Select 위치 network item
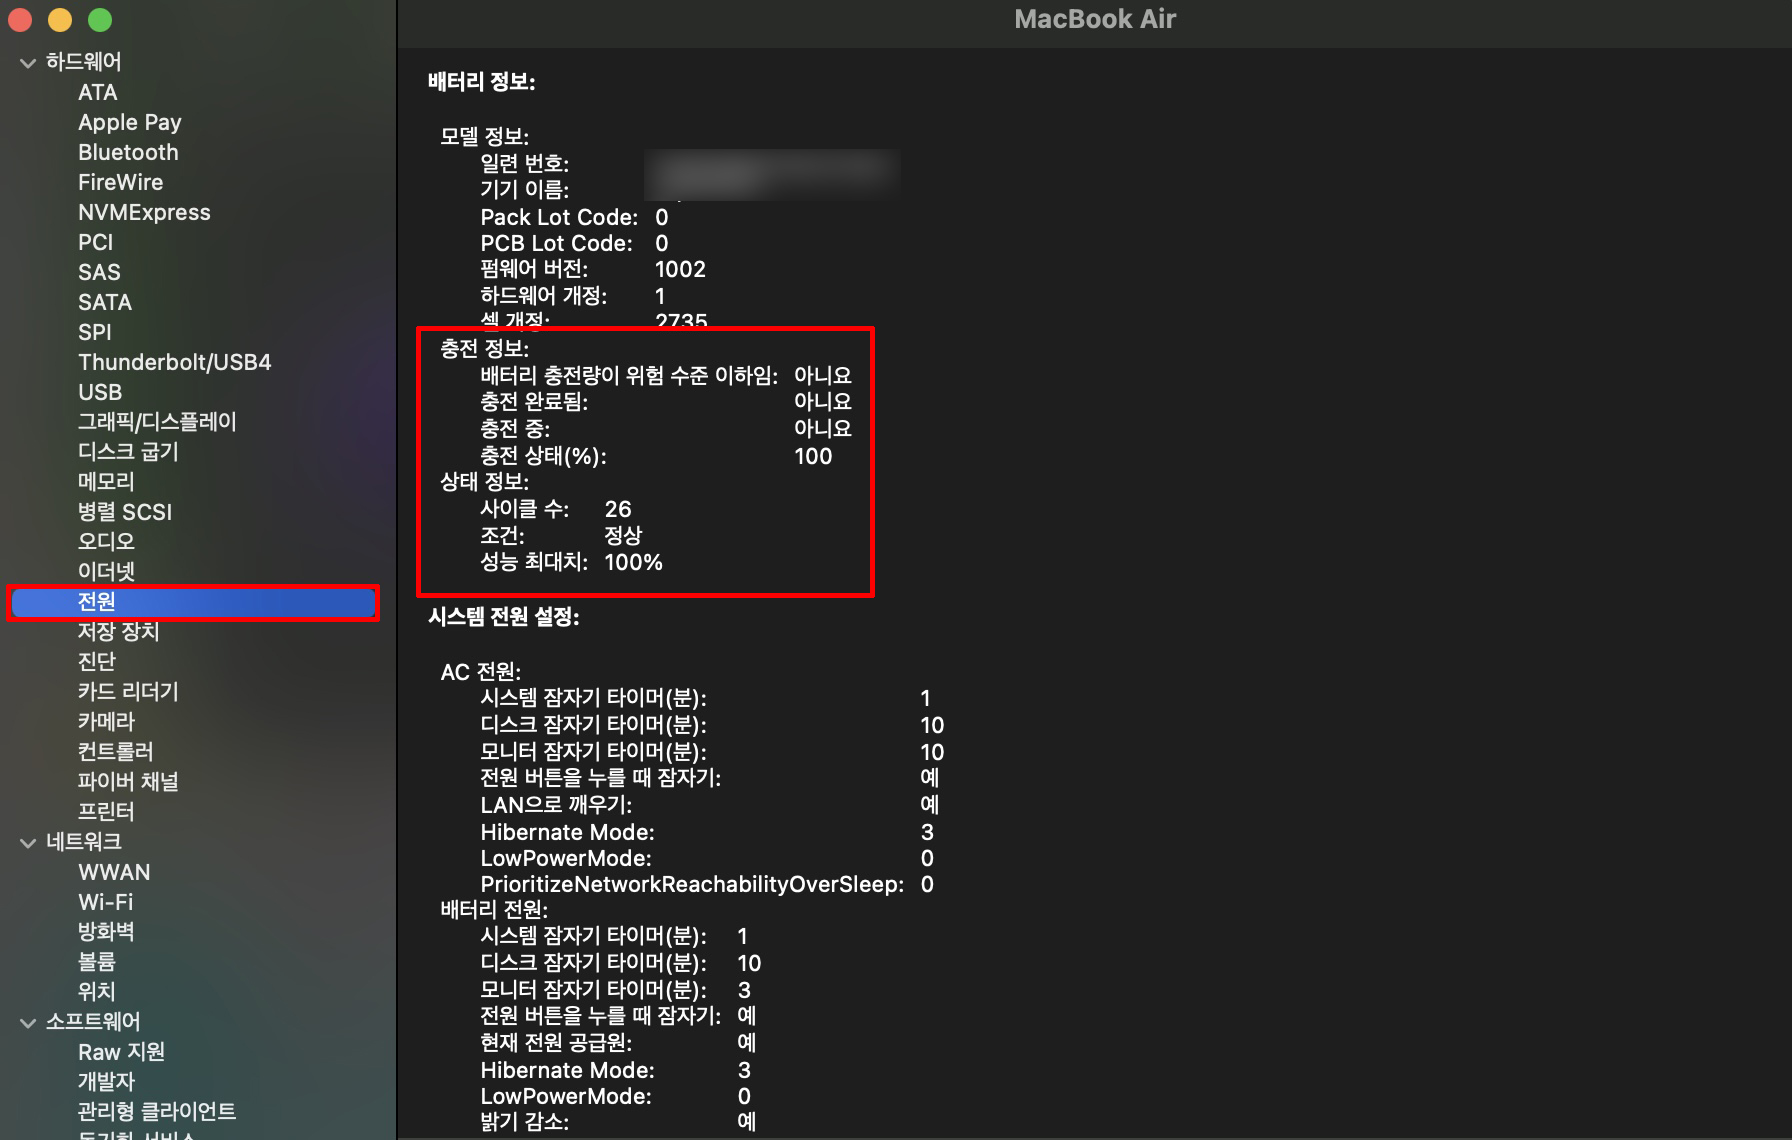This screenshot has height=1140, width=1792. click(x=97, y=992)
